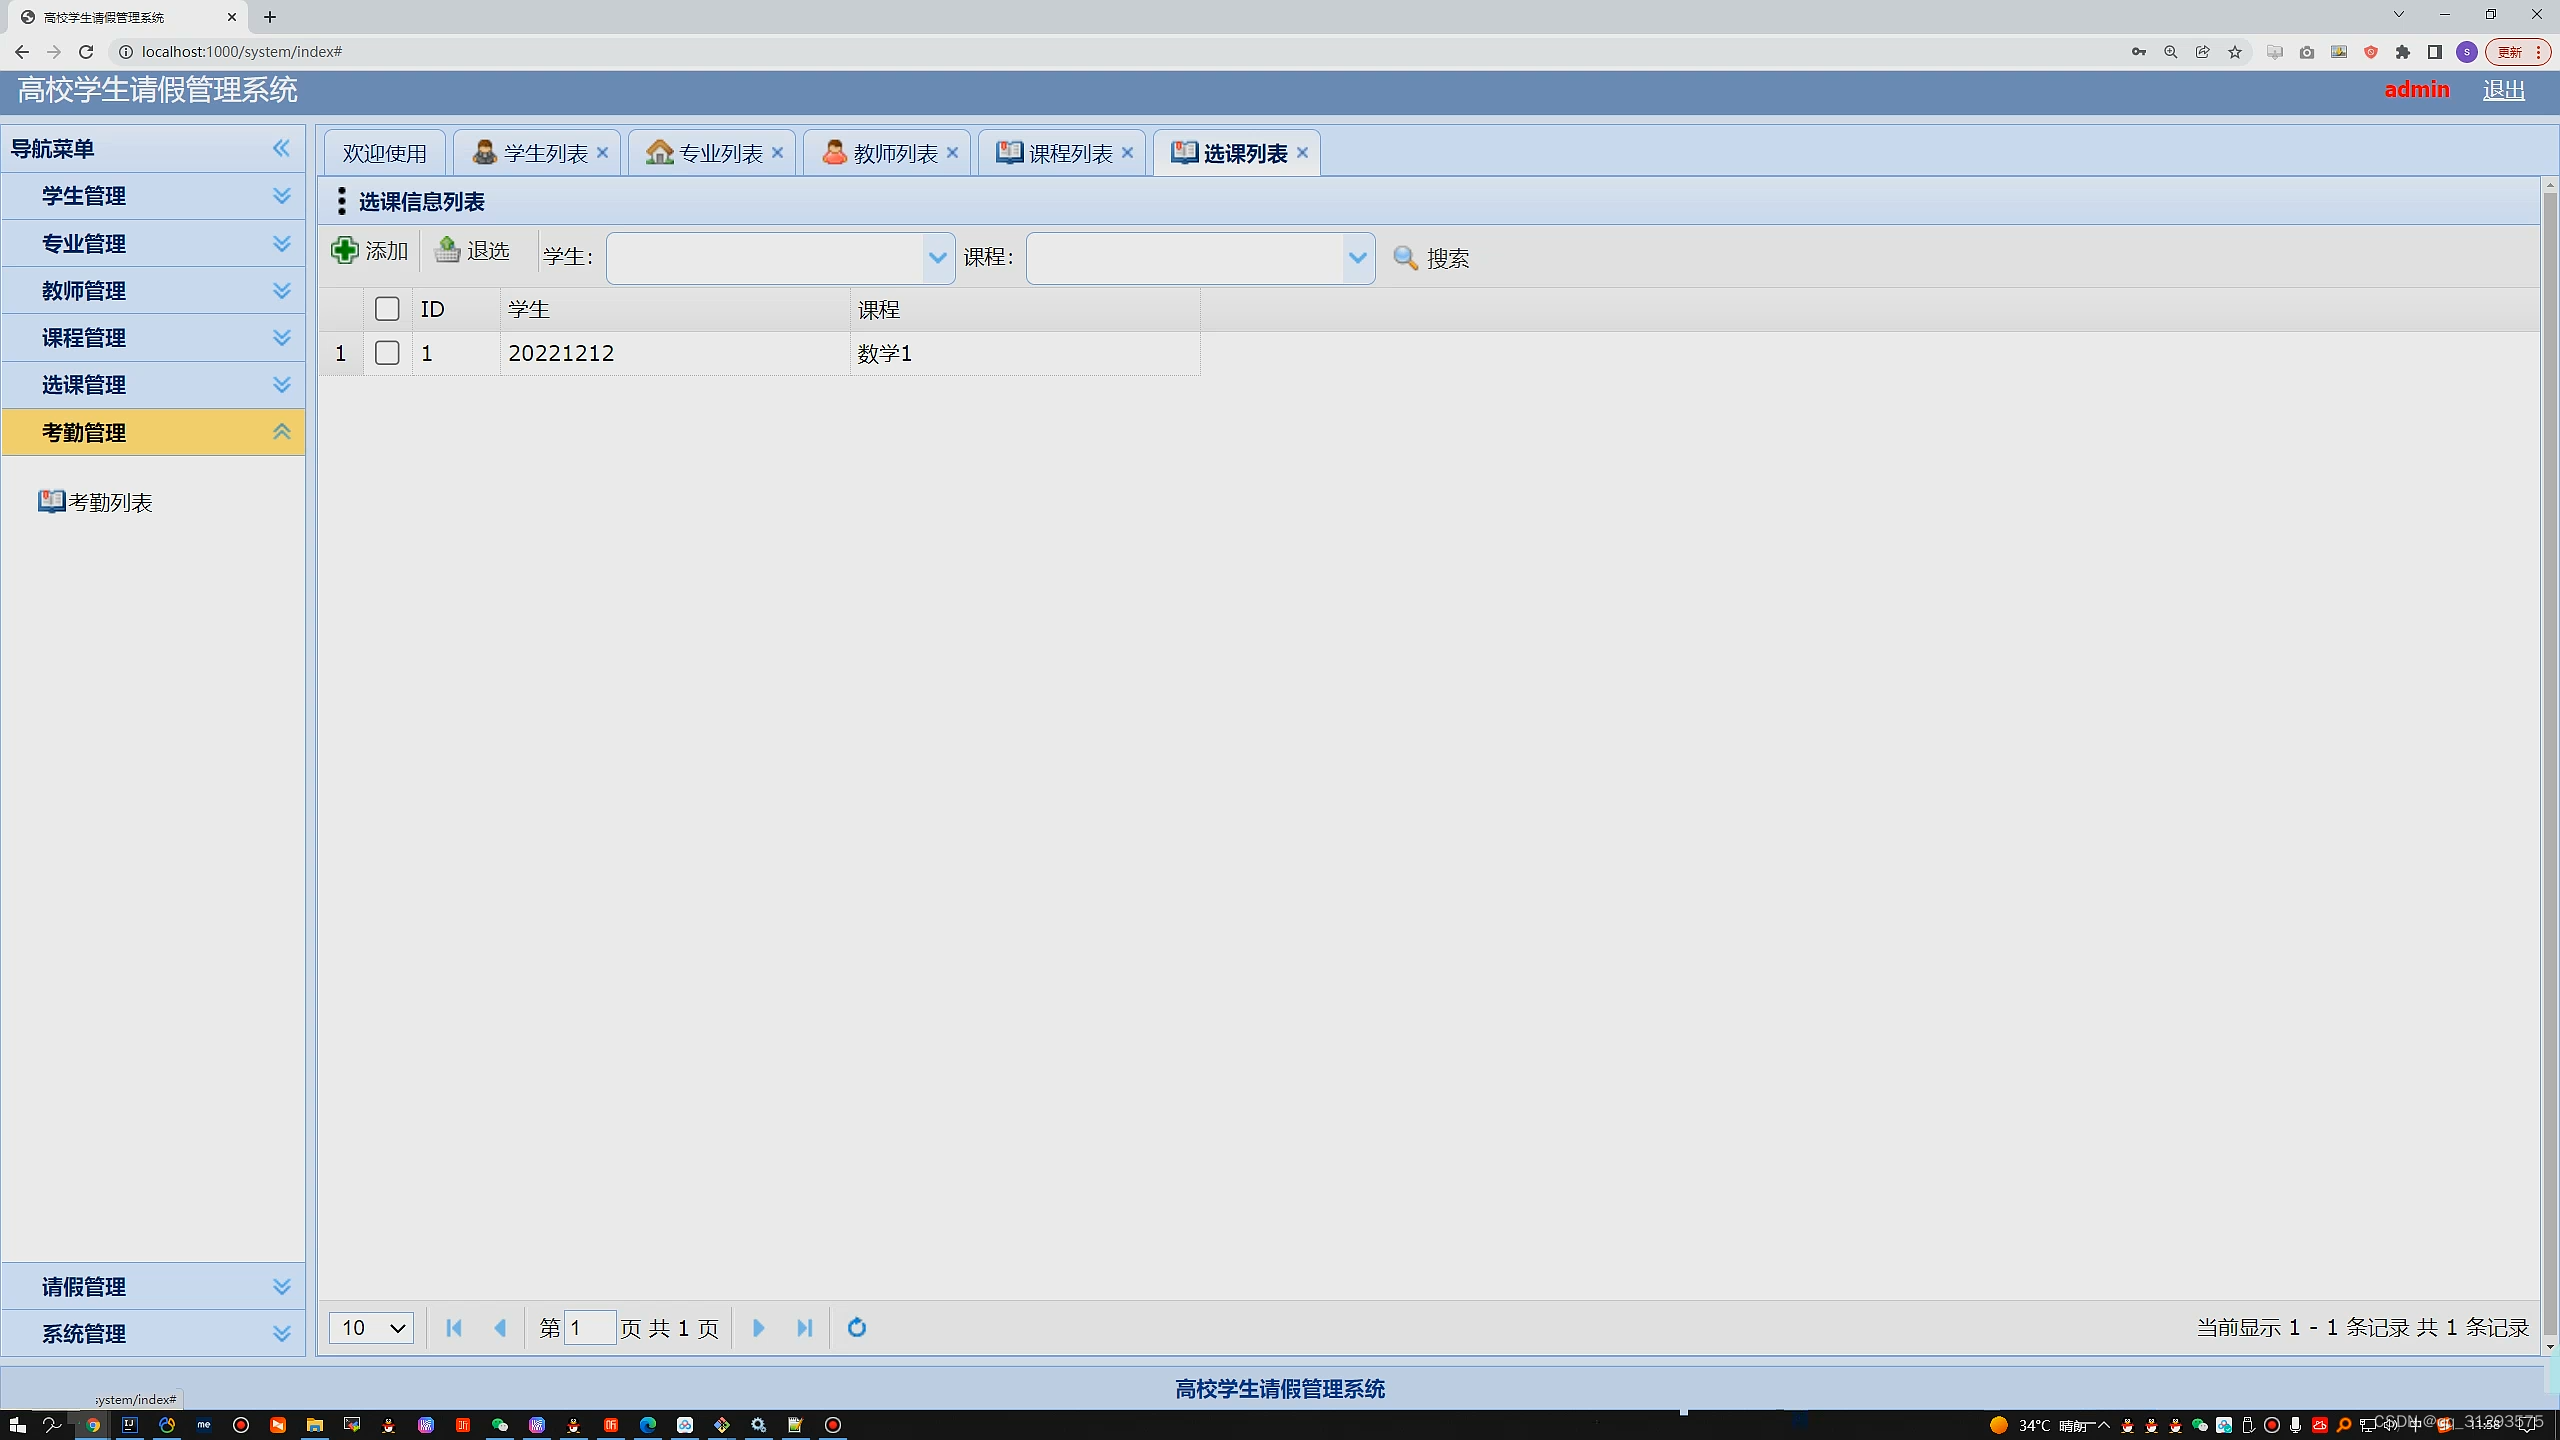Click the page number input field

(589, 1328)
